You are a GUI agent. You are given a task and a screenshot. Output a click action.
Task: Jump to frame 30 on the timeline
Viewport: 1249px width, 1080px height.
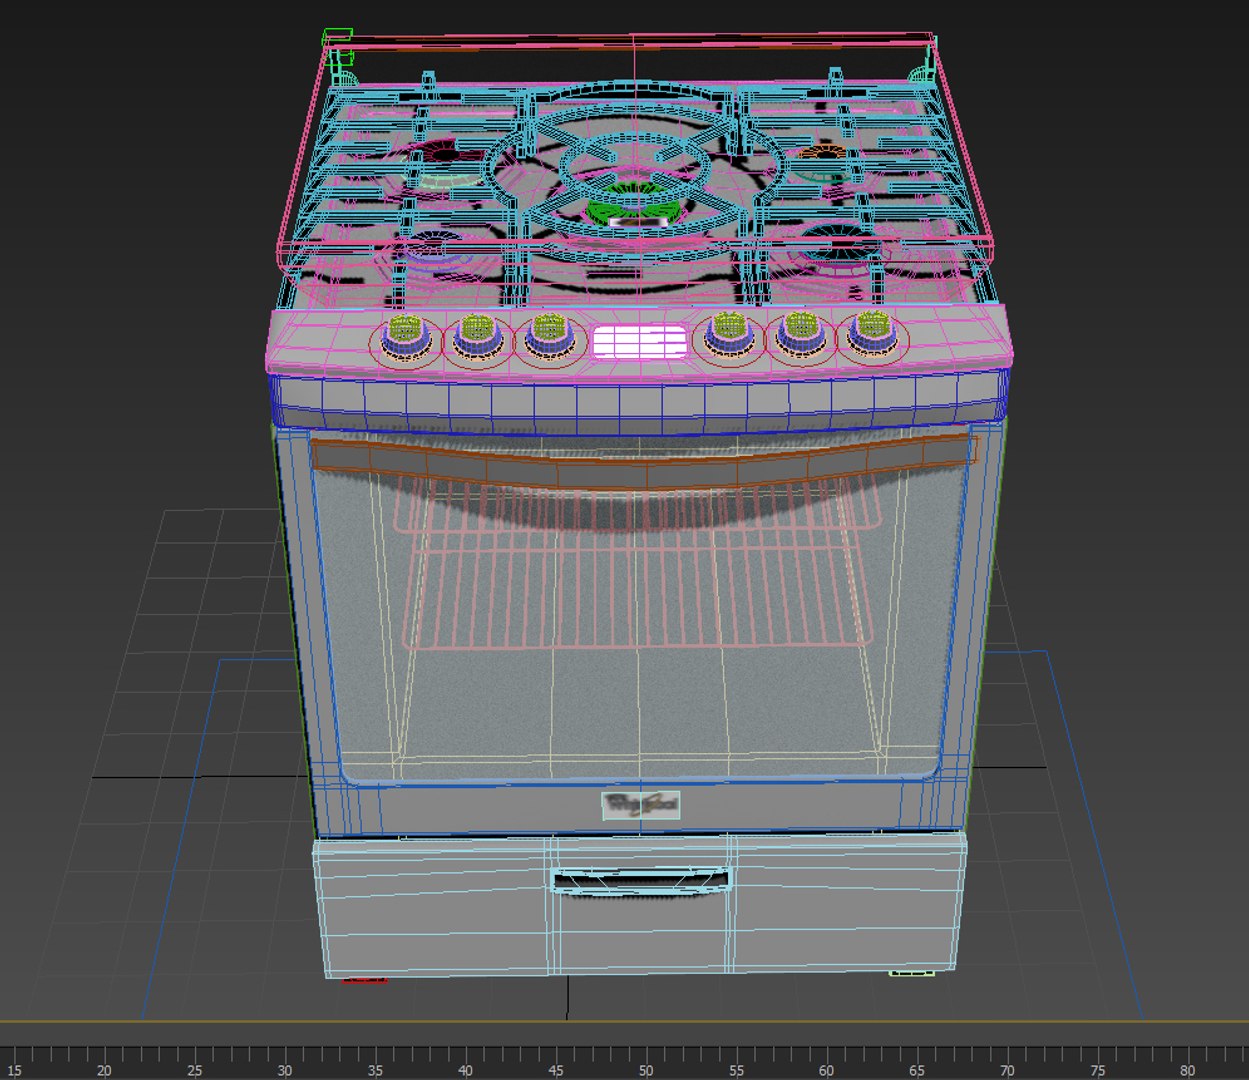(285, 1070)
